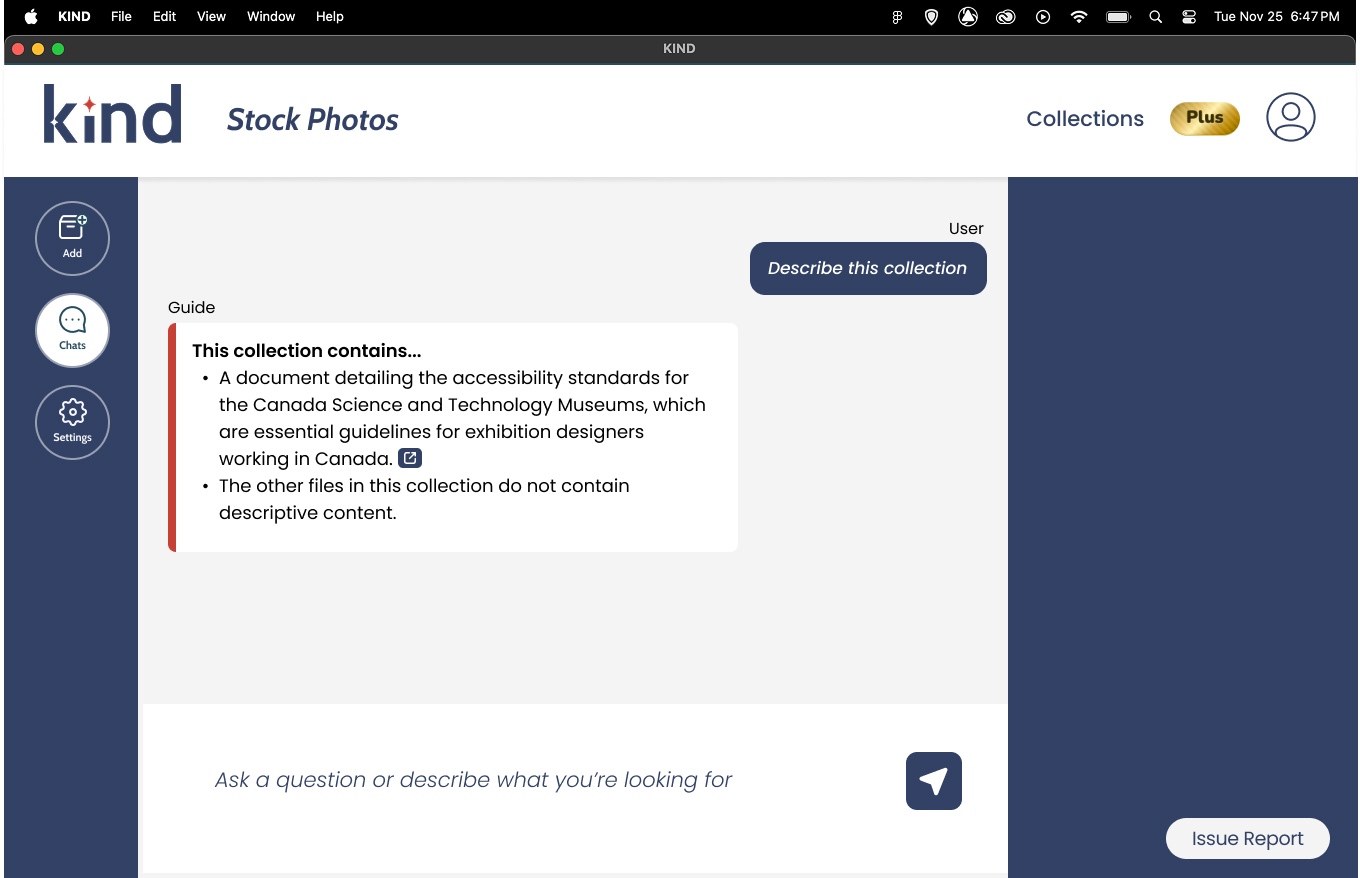
Task: Open the external link in the Guide message
Action: (410, 457)
